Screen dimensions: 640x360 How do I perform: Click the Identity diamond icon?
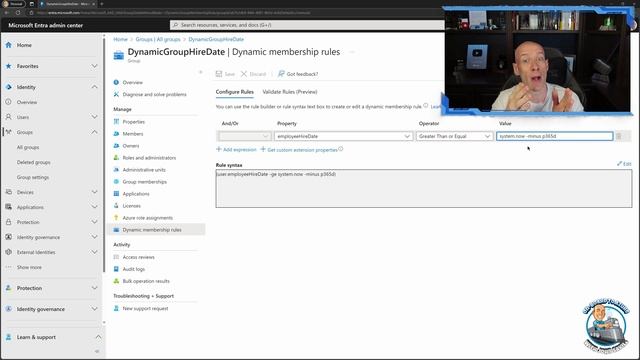tap(9, 87)
